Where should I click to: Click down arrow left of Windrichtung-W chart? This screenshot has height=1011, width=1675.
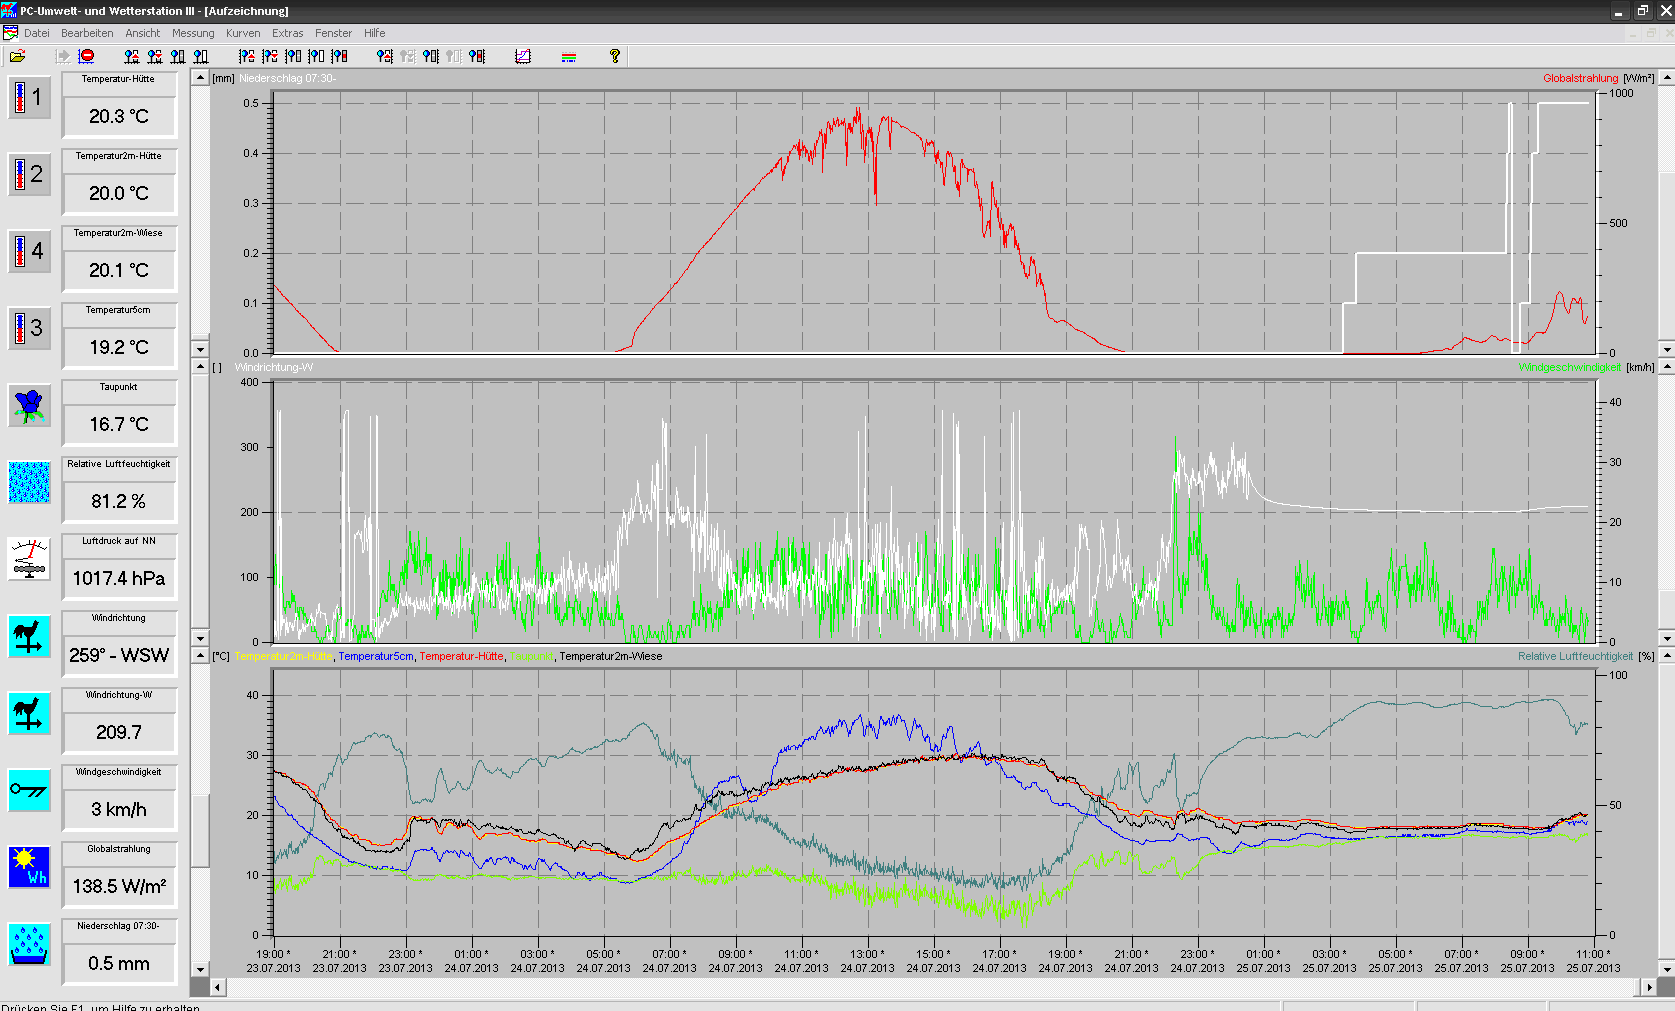(x=200, y=638)
